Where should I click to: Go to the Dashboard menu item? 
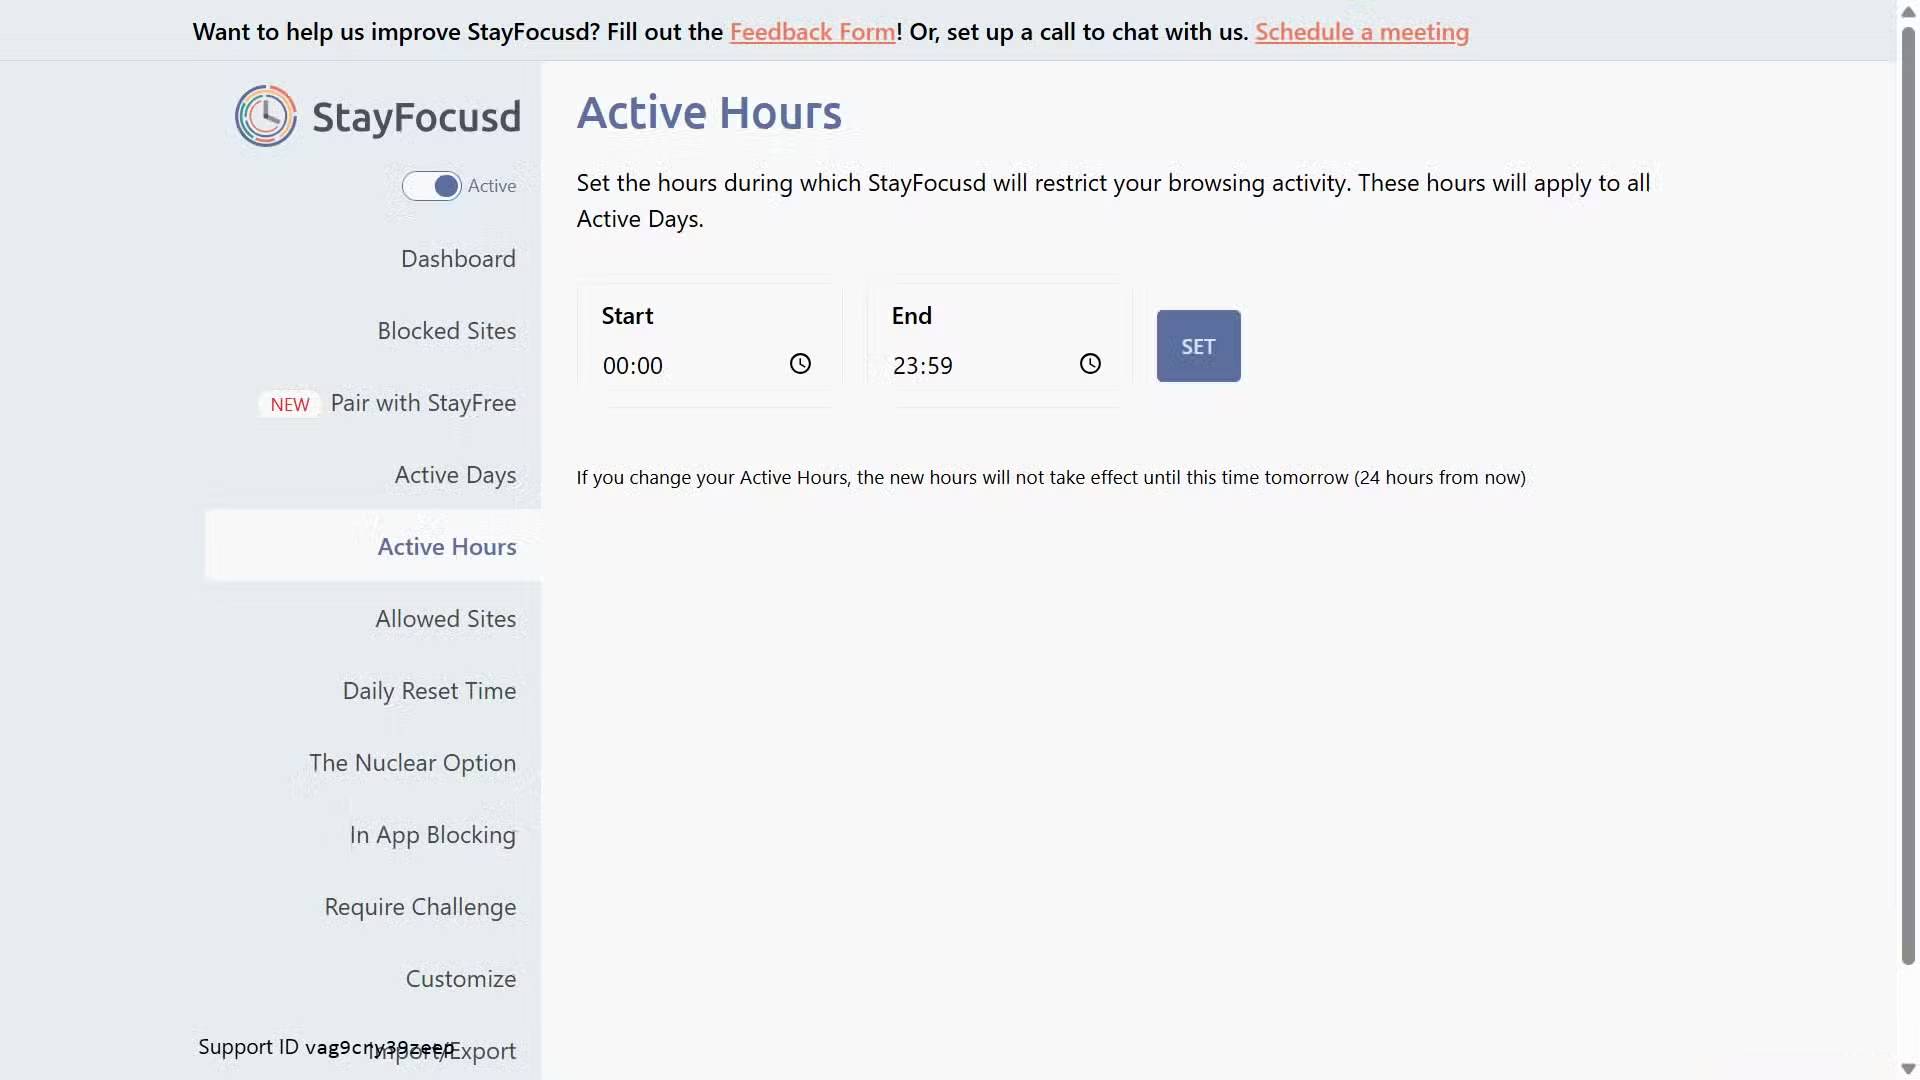[x=458, y=259]
